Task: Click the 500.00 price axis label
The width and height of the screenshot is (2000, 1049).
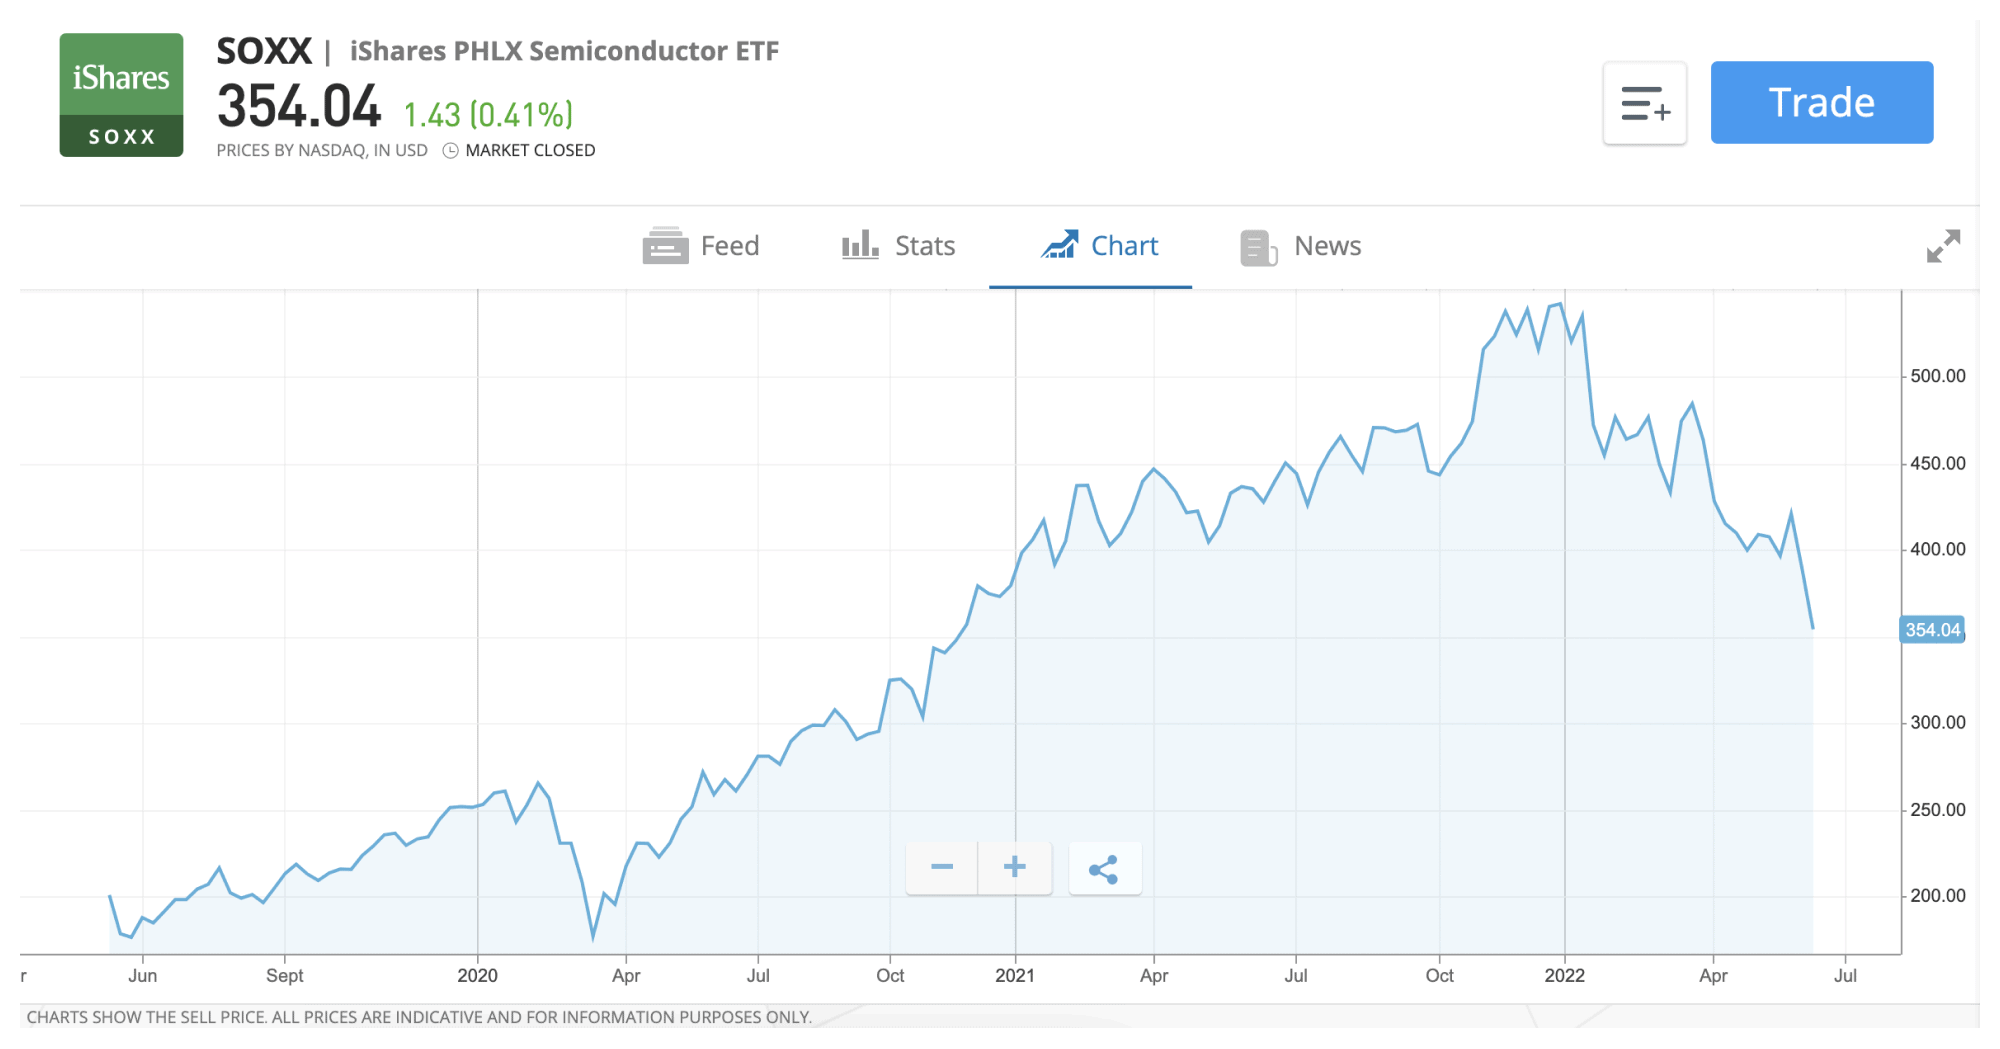Action: point(1938,377)
